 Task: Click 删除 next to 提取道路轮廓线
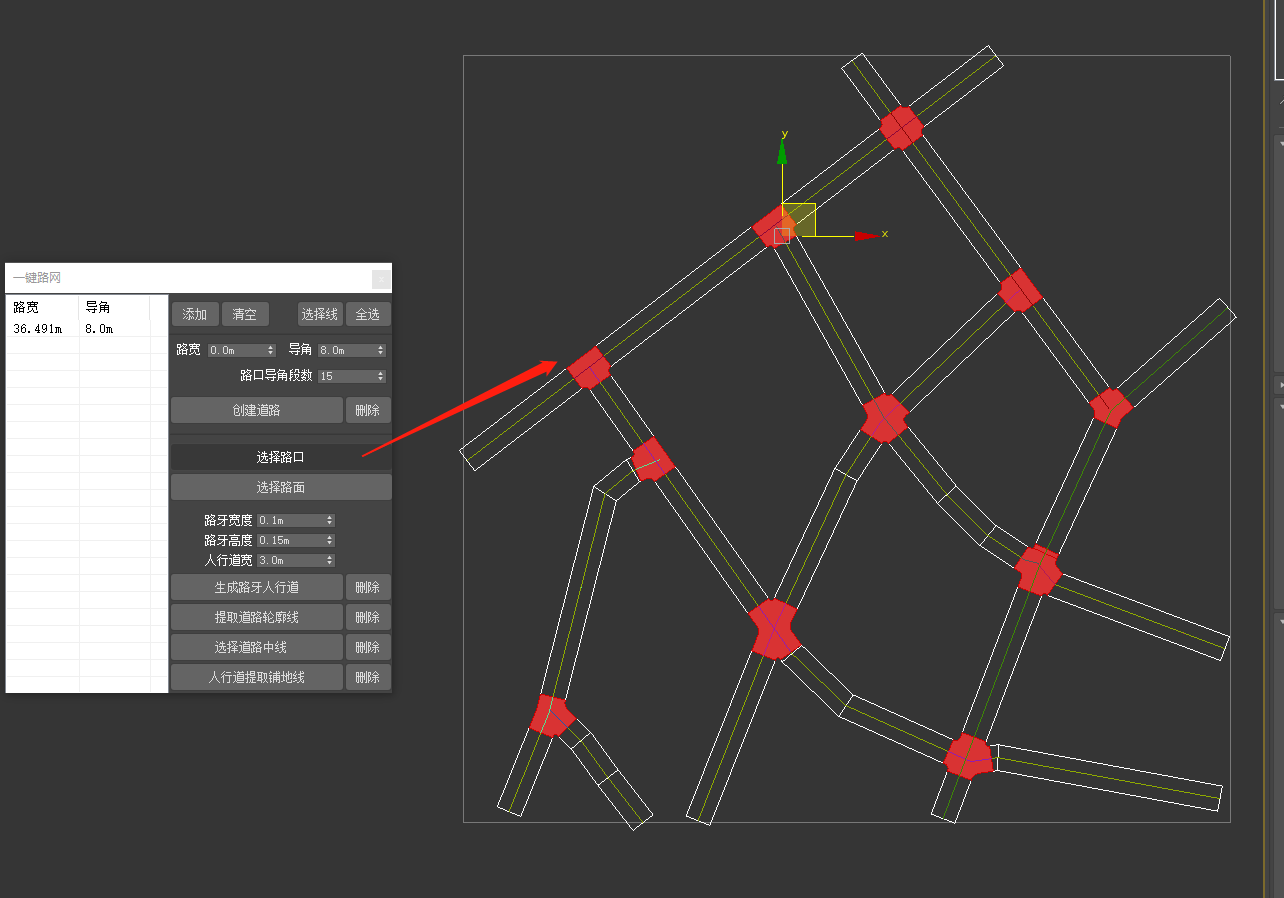(368, 617)
